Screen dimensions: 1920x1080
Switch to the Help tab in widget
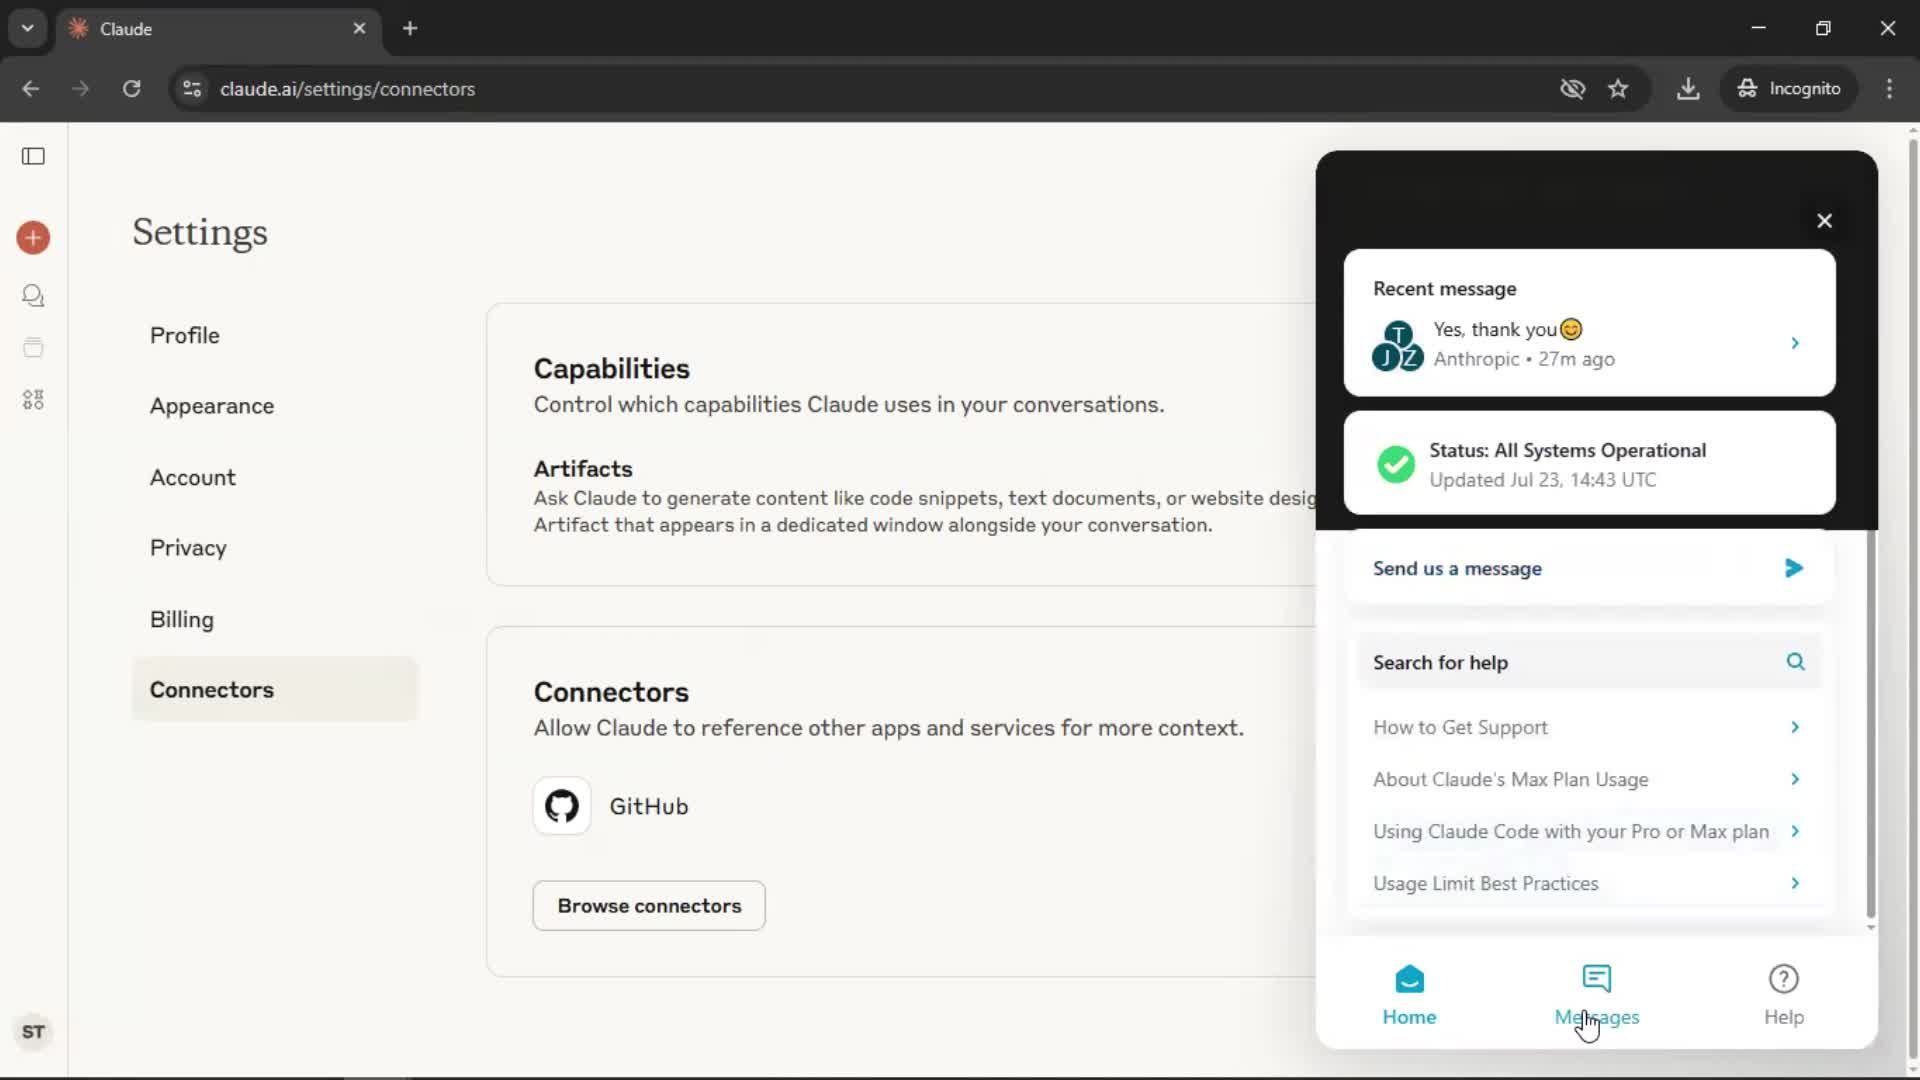coord(1783,995)
